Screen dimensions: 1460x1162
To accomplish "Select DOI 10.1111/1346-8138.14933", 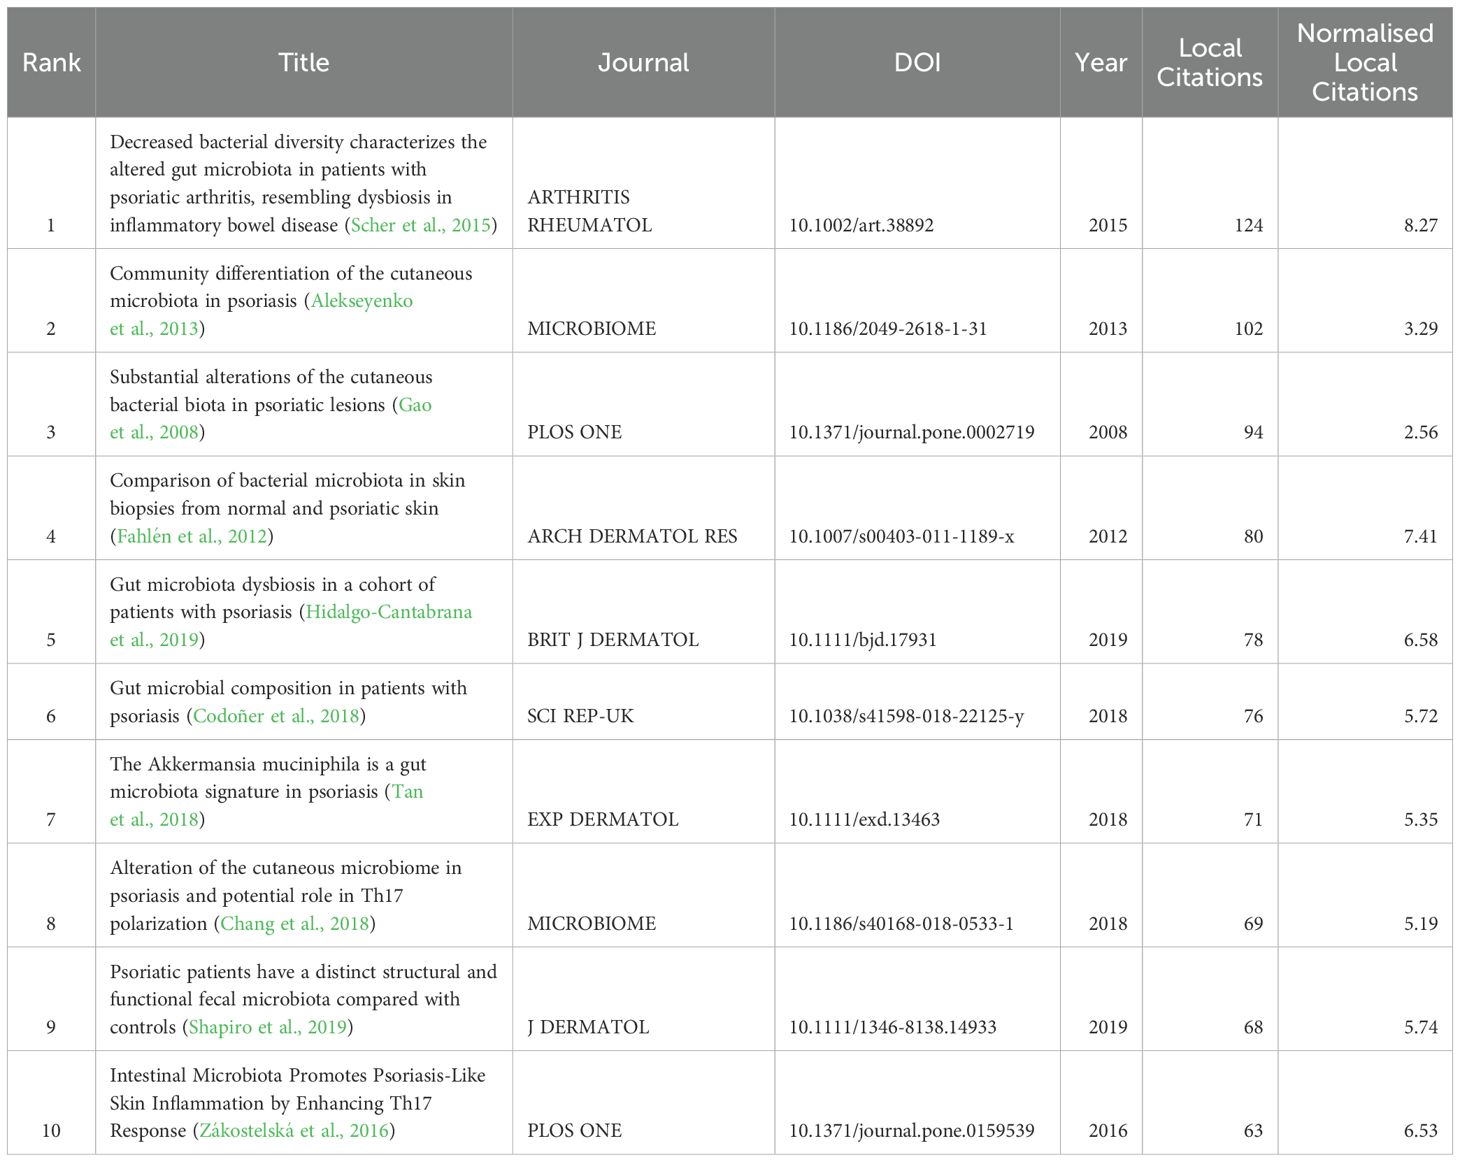I will (893, 1027).
